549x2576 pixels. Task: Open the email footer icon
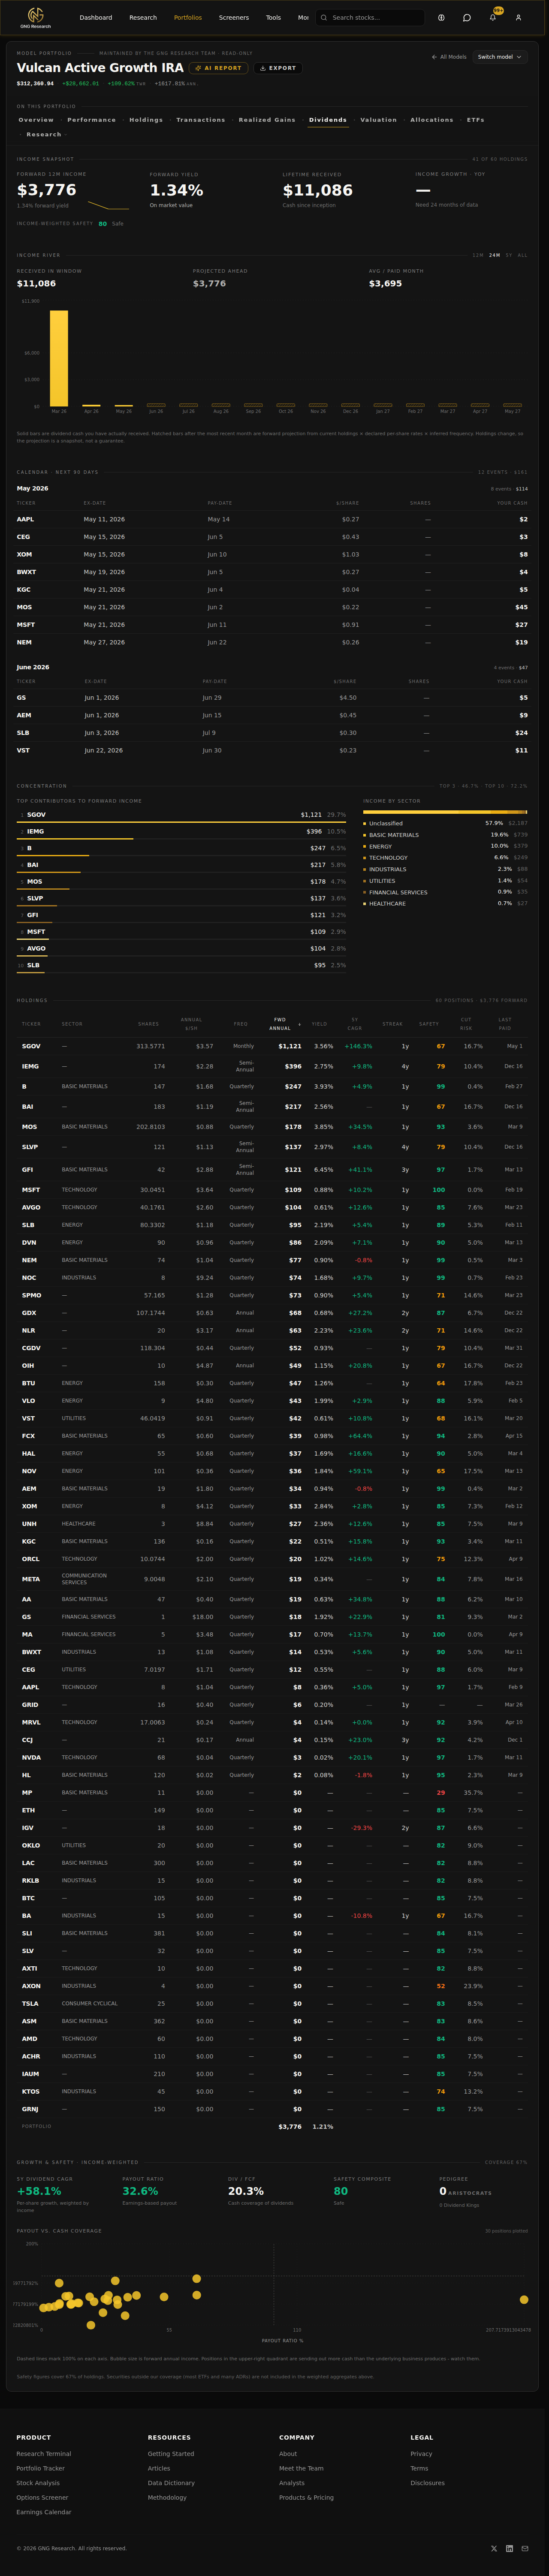click(x=524, y=2548)
